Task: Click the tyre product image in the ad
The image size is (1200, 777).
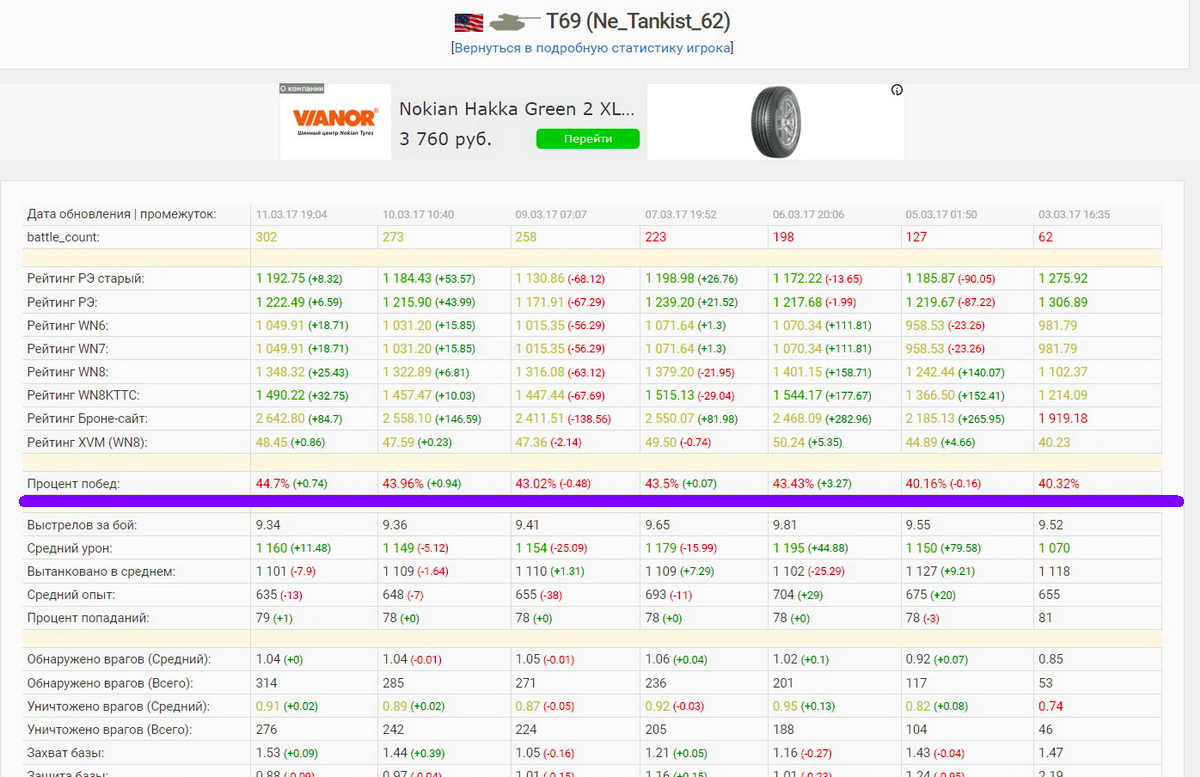Action: [775, 121]
